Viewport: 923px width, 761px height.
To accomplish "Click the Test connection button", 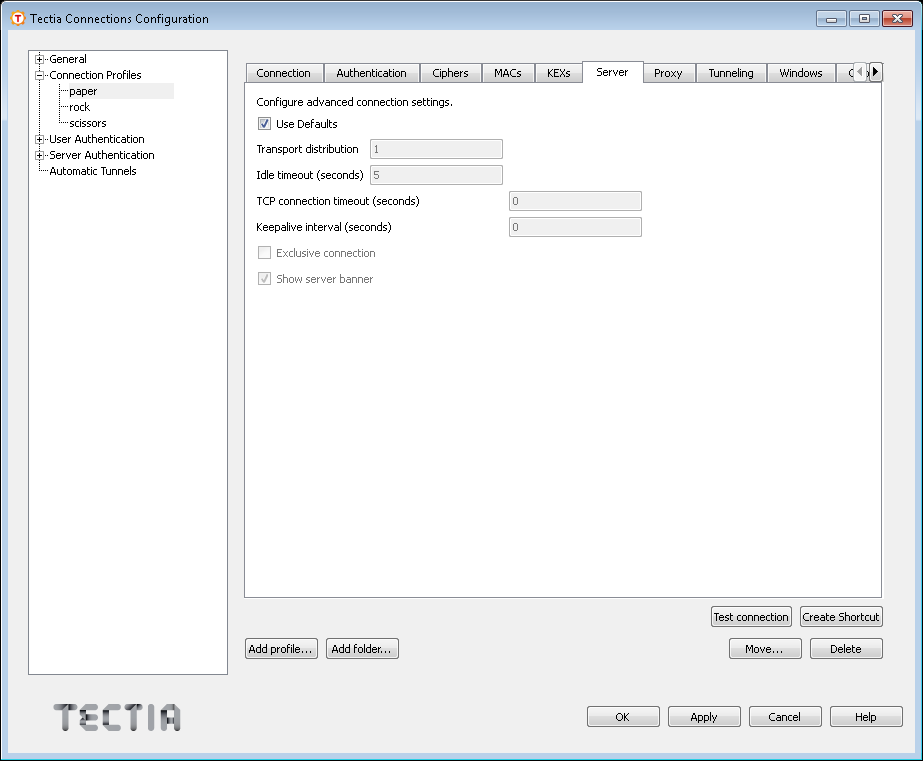I will click(x=751, y=616).
